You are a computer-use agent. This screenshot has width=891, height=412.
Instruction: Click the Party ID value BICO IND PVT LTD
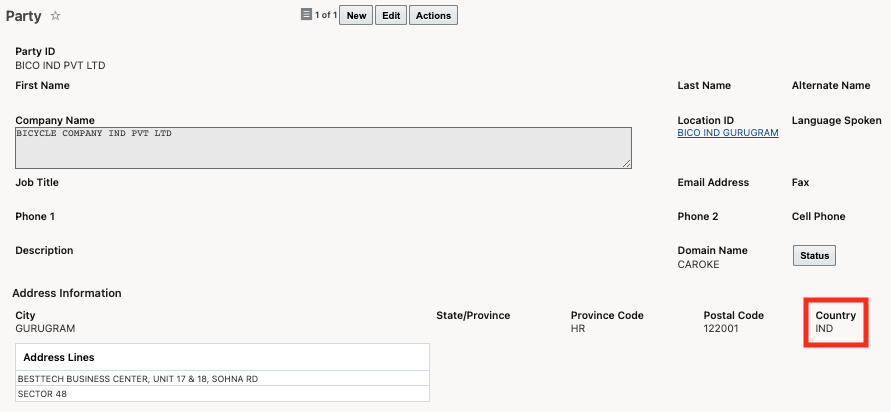60,66
